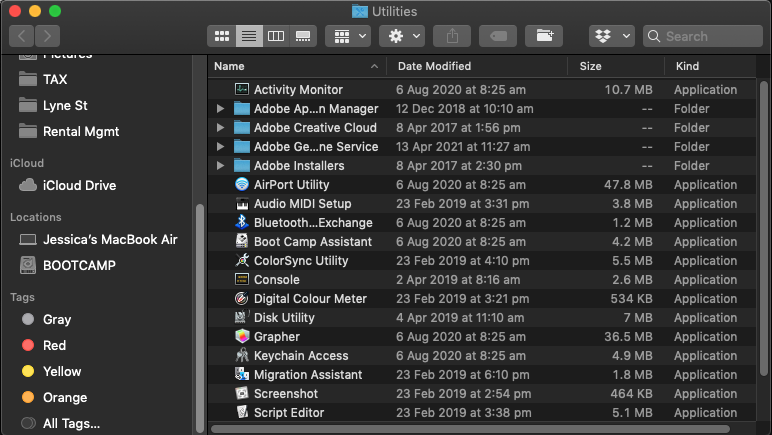Click the file list vertical scrollbar
This screenshot has width=772, height=435.
click(x=764, y=229)
